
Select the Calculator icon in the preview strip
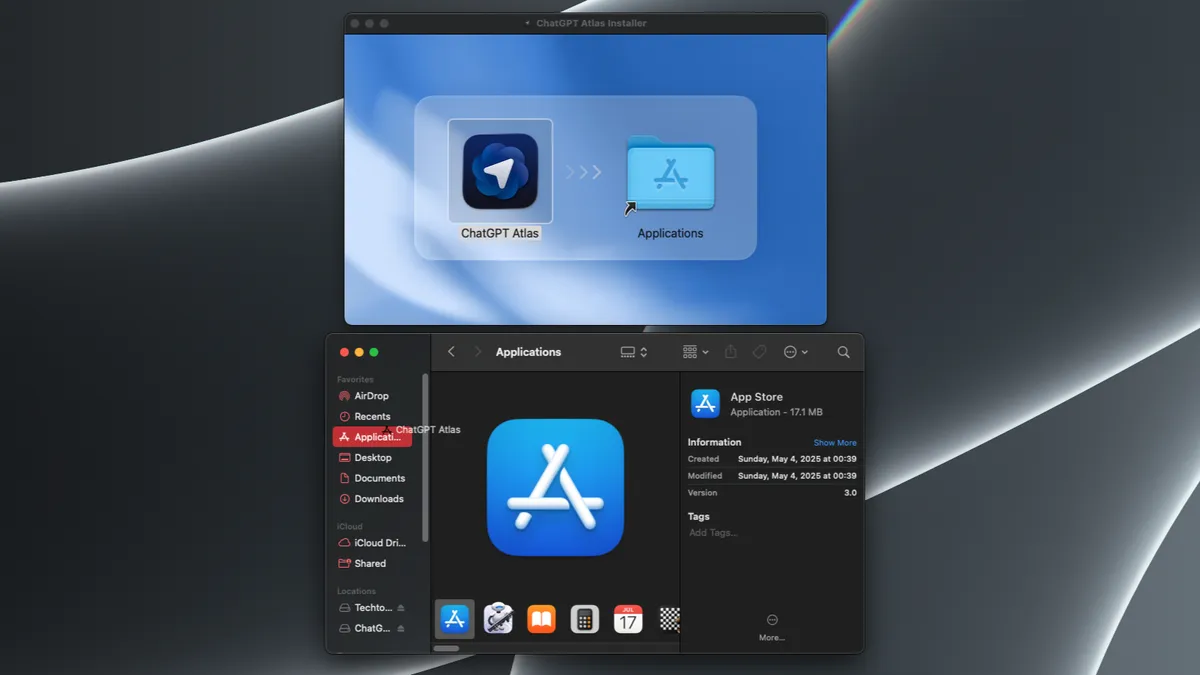tap(583, 619)
